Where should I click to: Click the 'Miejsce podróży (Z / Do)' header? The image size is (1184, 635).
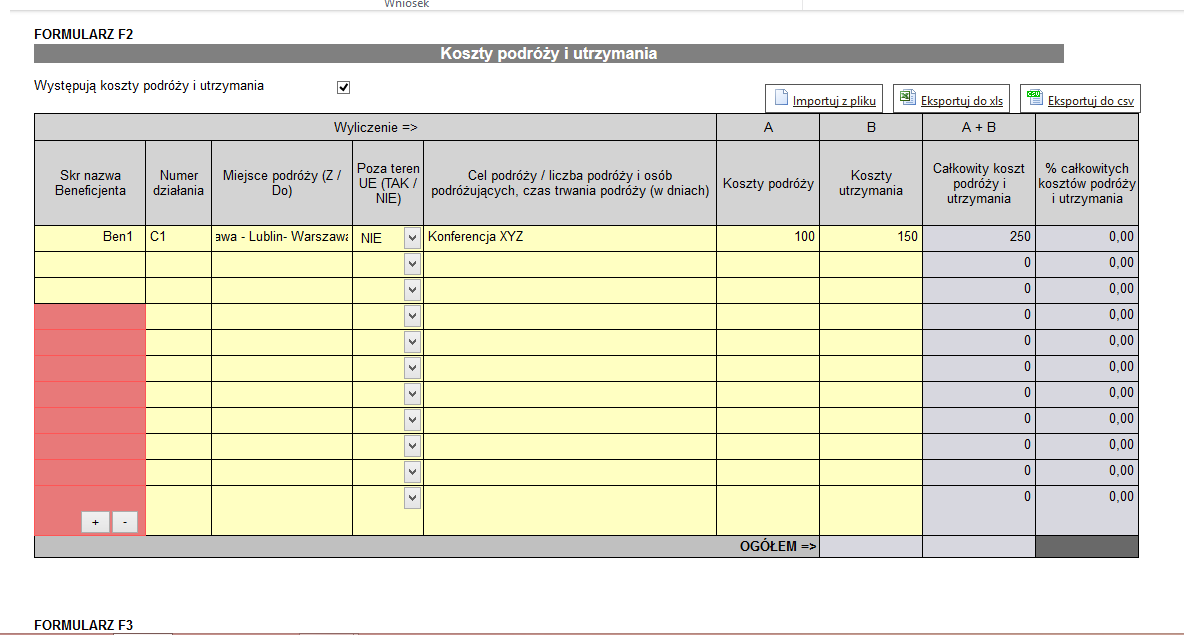point(282,183)
